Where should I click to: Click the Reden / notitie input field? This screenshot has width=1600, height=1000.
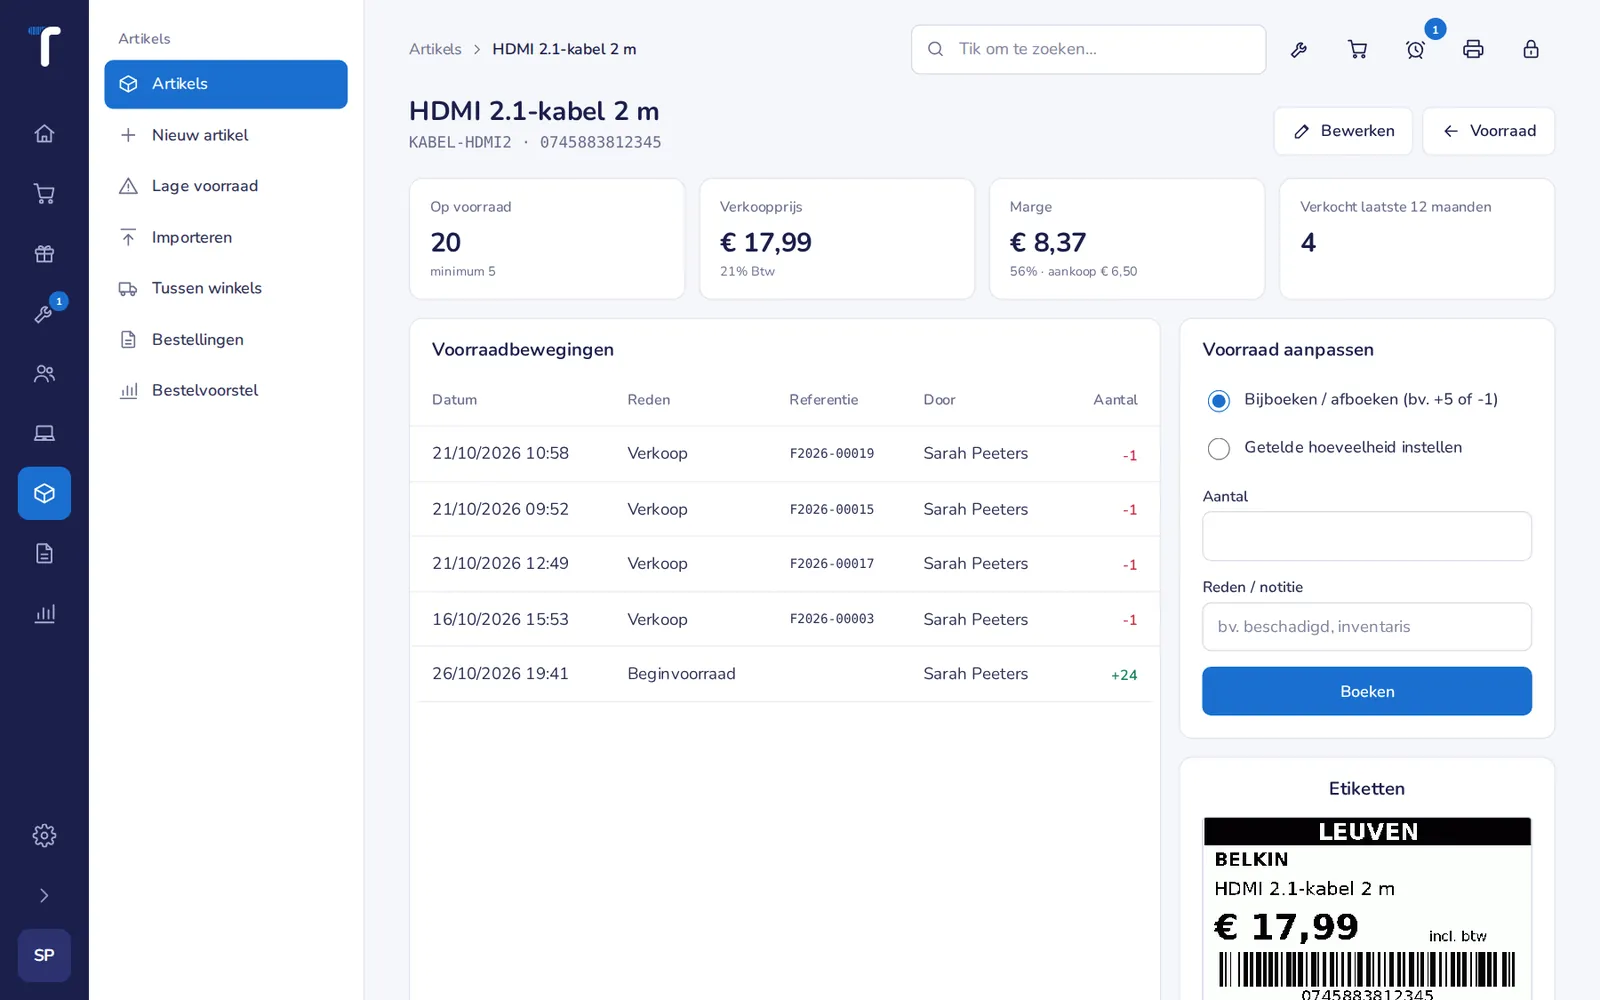(x=1367, y=627)
